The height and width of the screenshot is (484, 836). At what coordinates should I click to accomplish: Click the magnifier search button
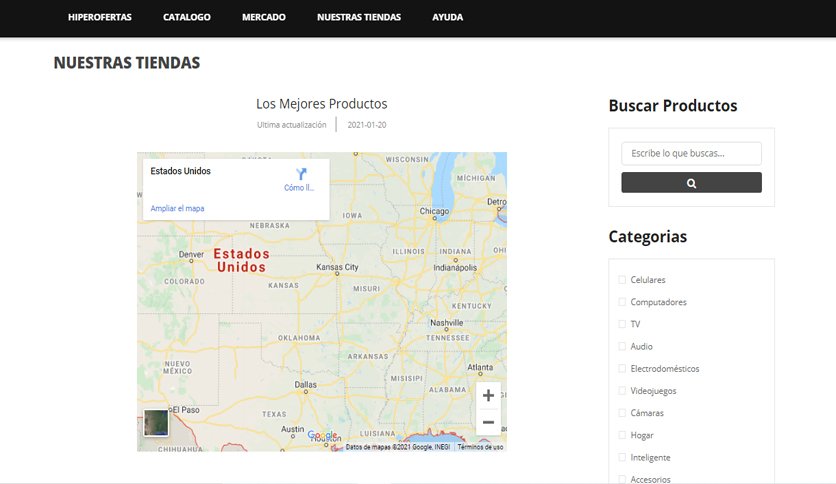pos(691,183)
